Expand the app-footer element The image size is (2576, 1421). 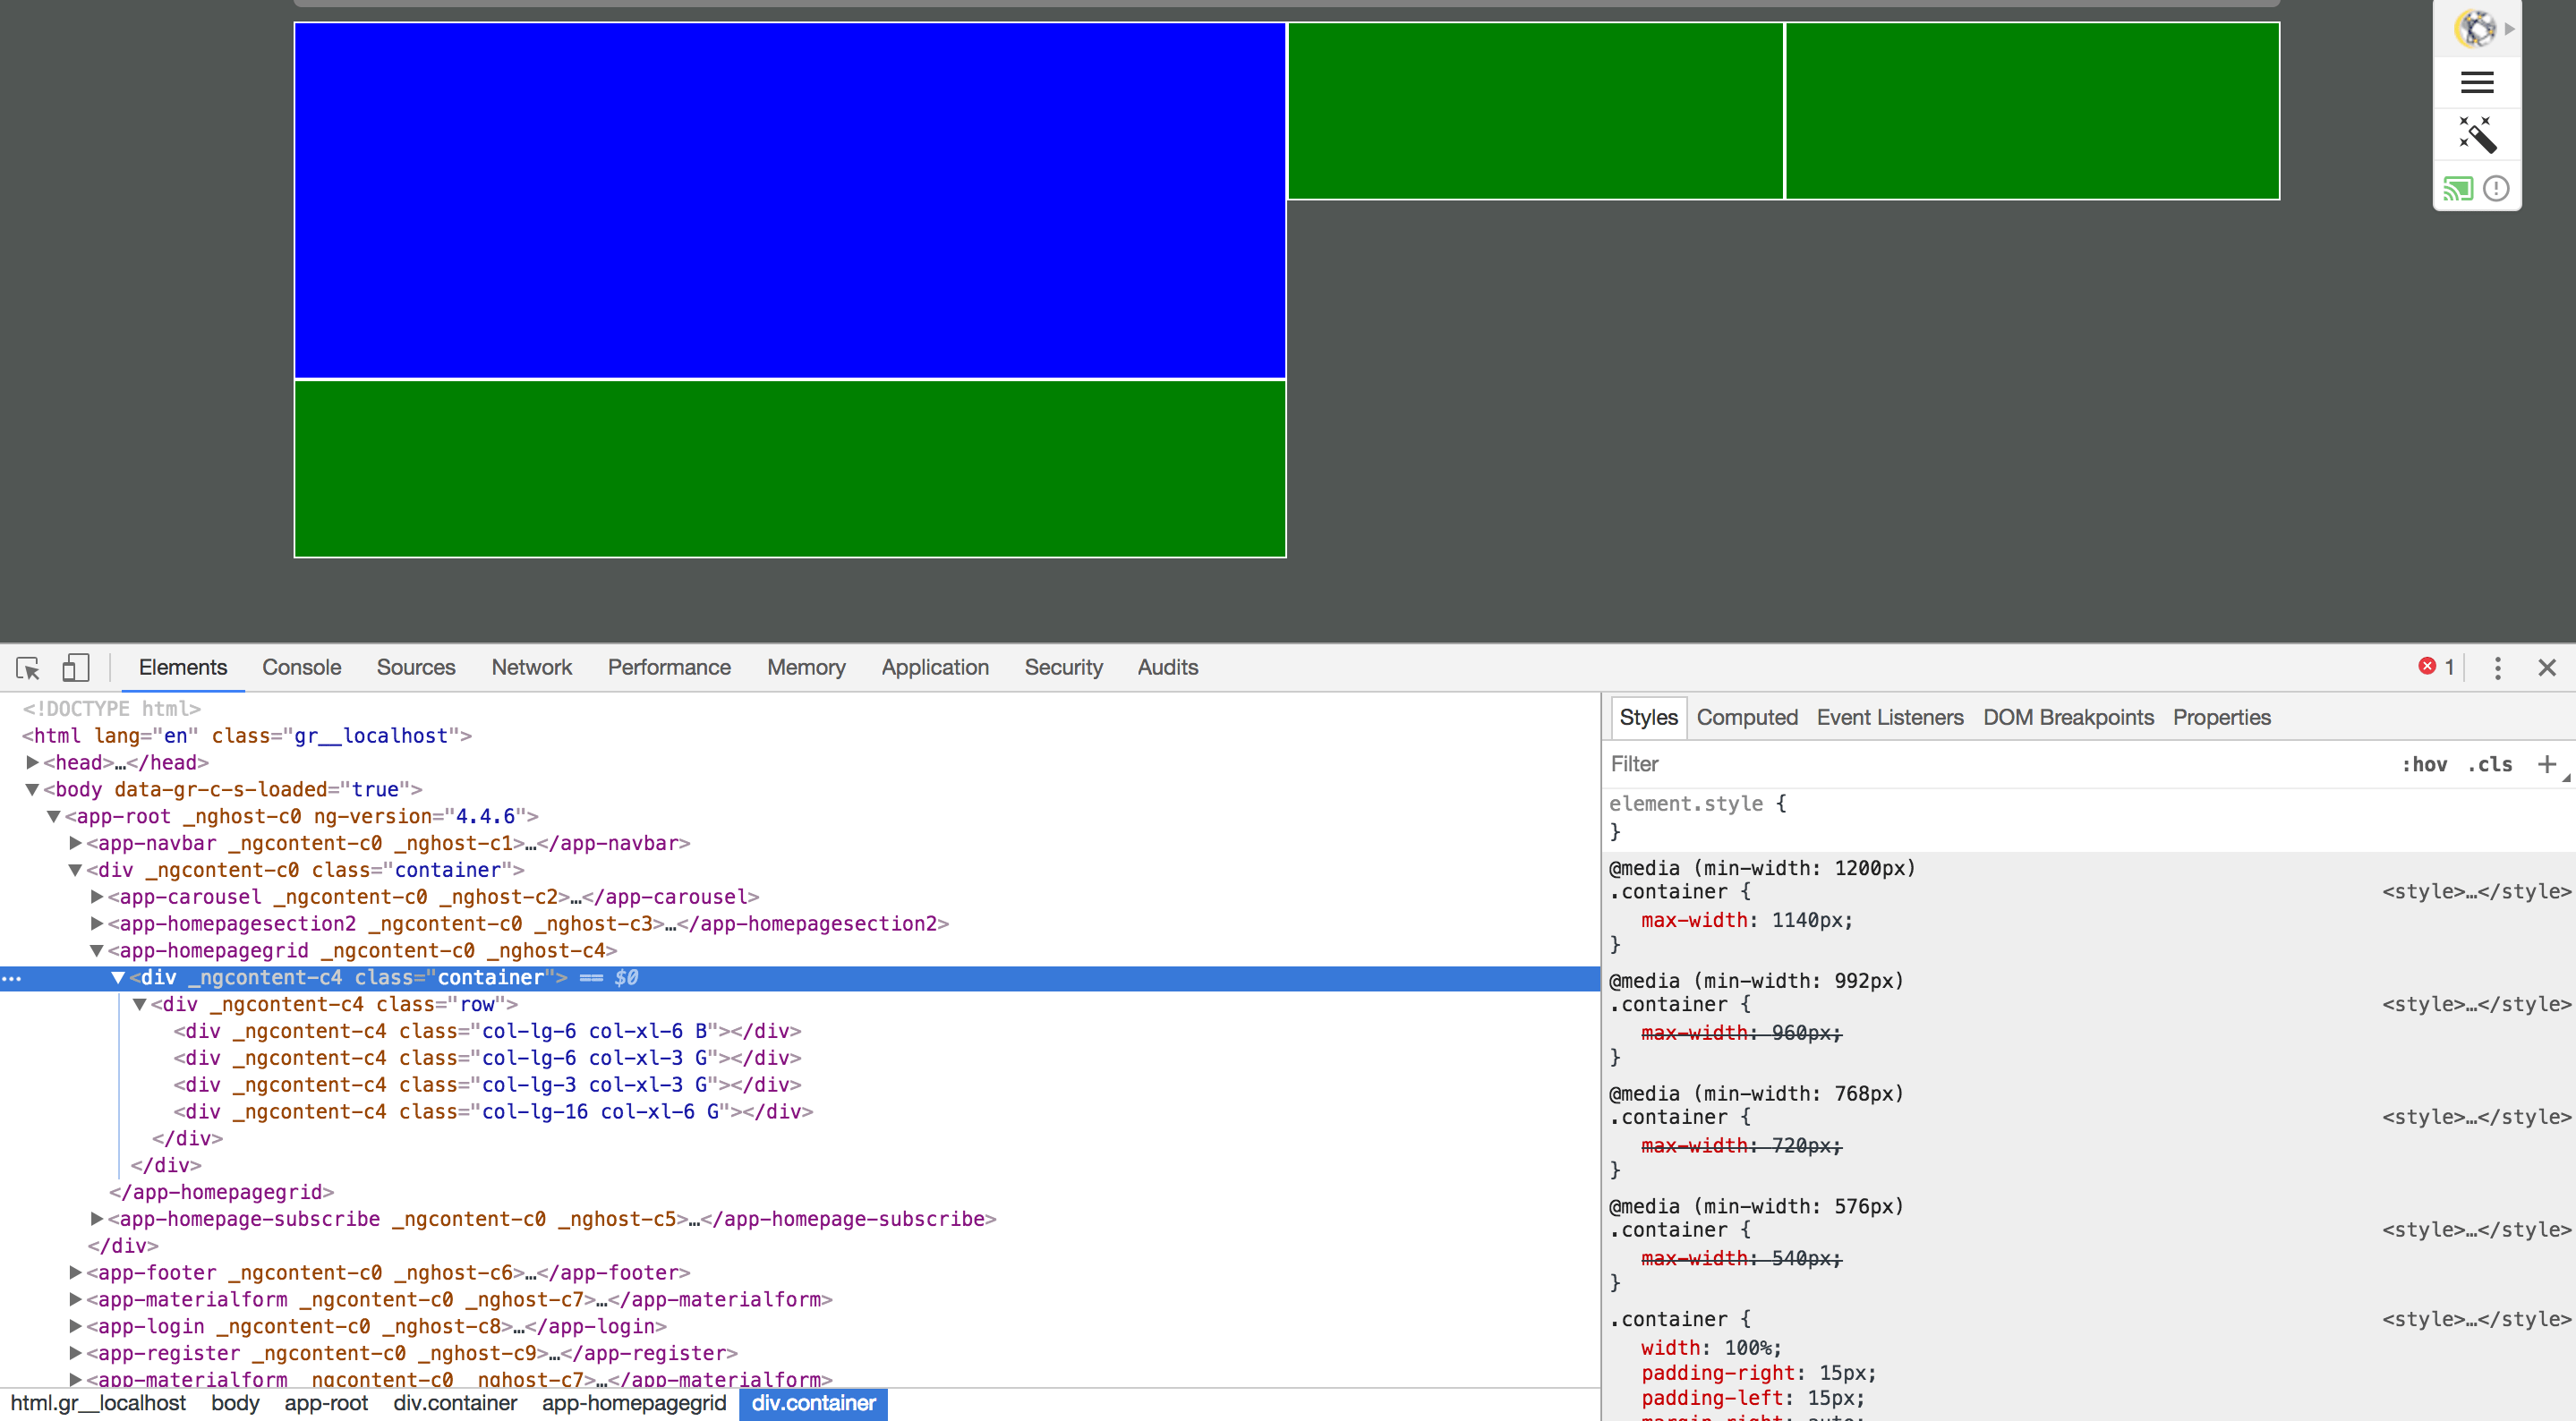pyautogui.click(x=75, y=1272)
